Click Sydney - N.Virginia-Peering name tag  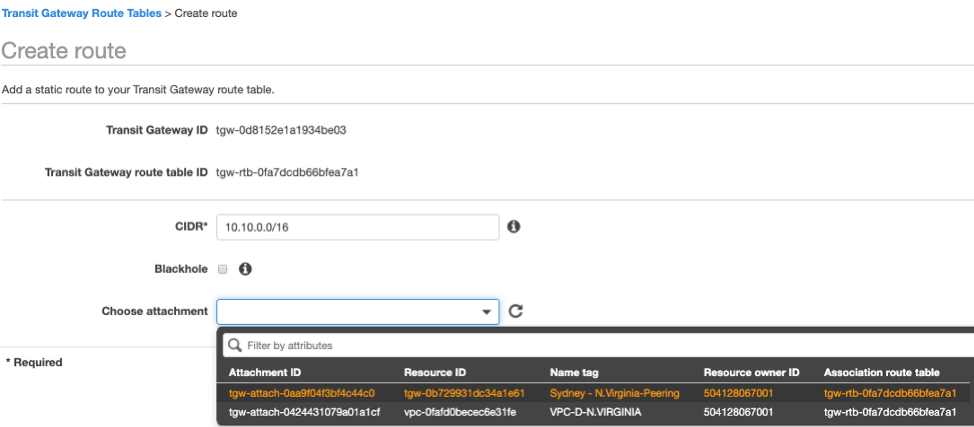click(x=615, y=393)
